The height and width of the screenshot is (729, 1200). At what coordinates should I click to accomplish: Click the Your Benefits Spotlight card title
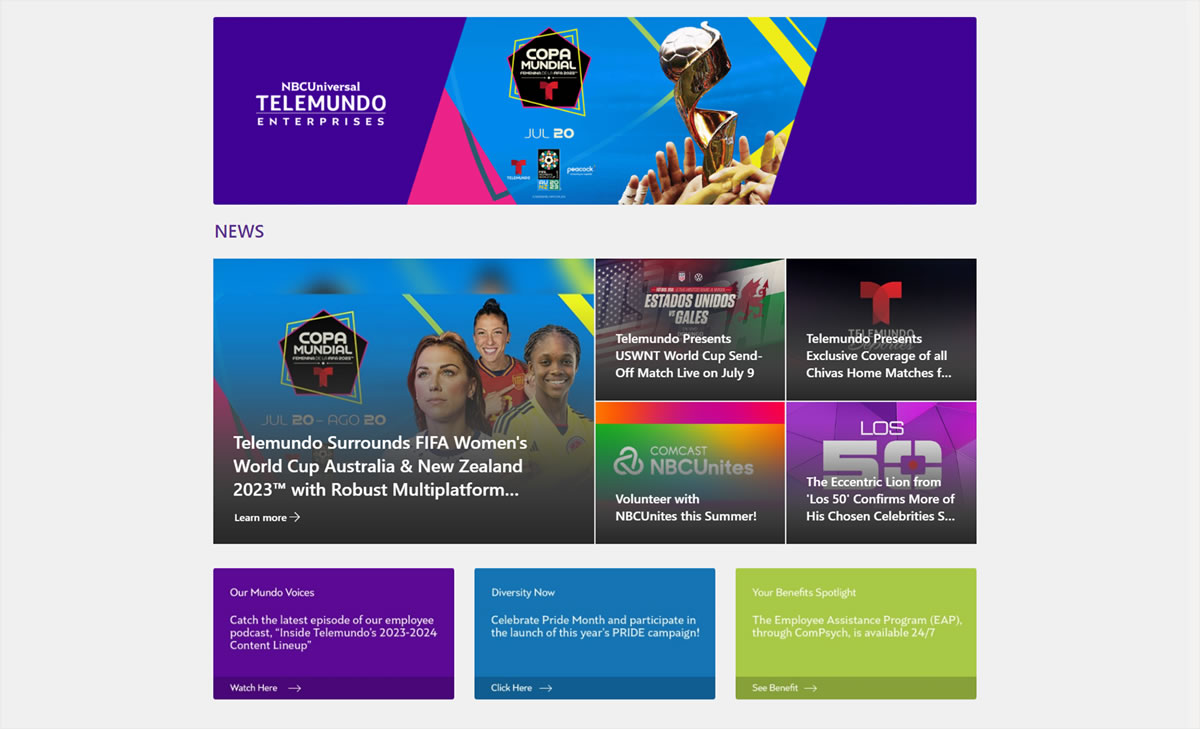[x=804, y=593]
